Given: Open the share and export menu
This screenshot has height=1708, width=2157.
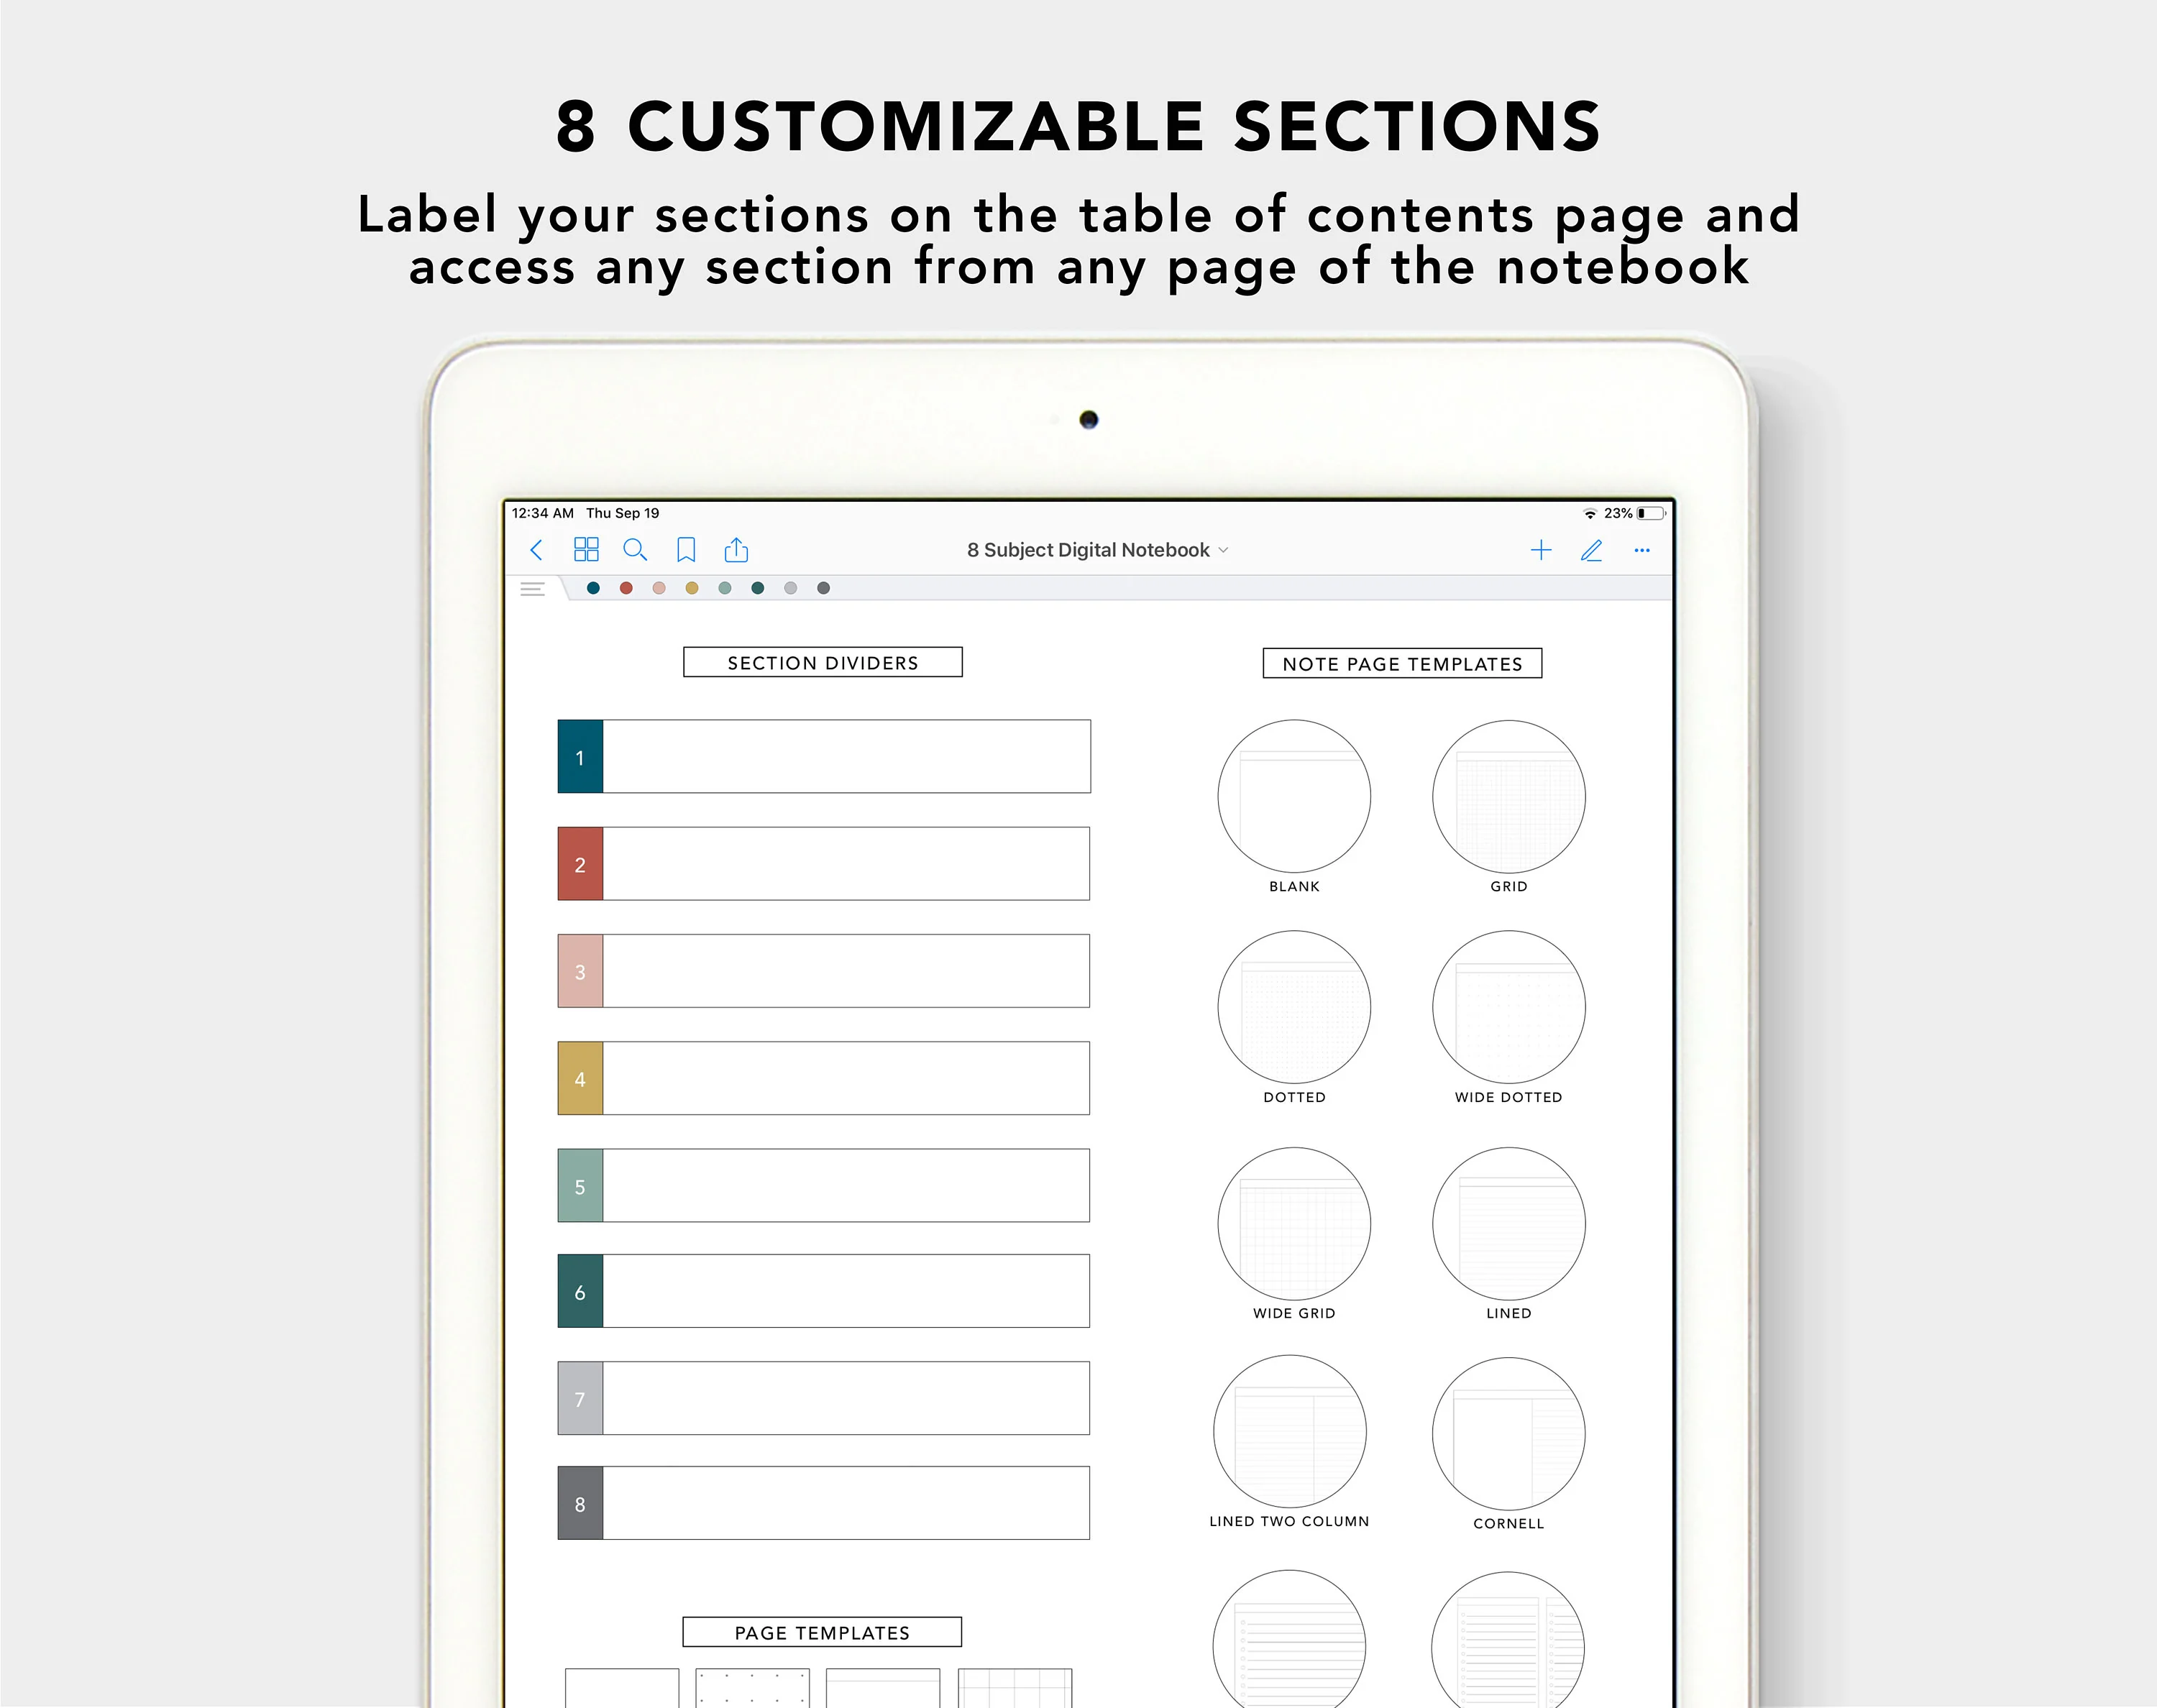Looking at the screenshot, I should pos(737,550).
